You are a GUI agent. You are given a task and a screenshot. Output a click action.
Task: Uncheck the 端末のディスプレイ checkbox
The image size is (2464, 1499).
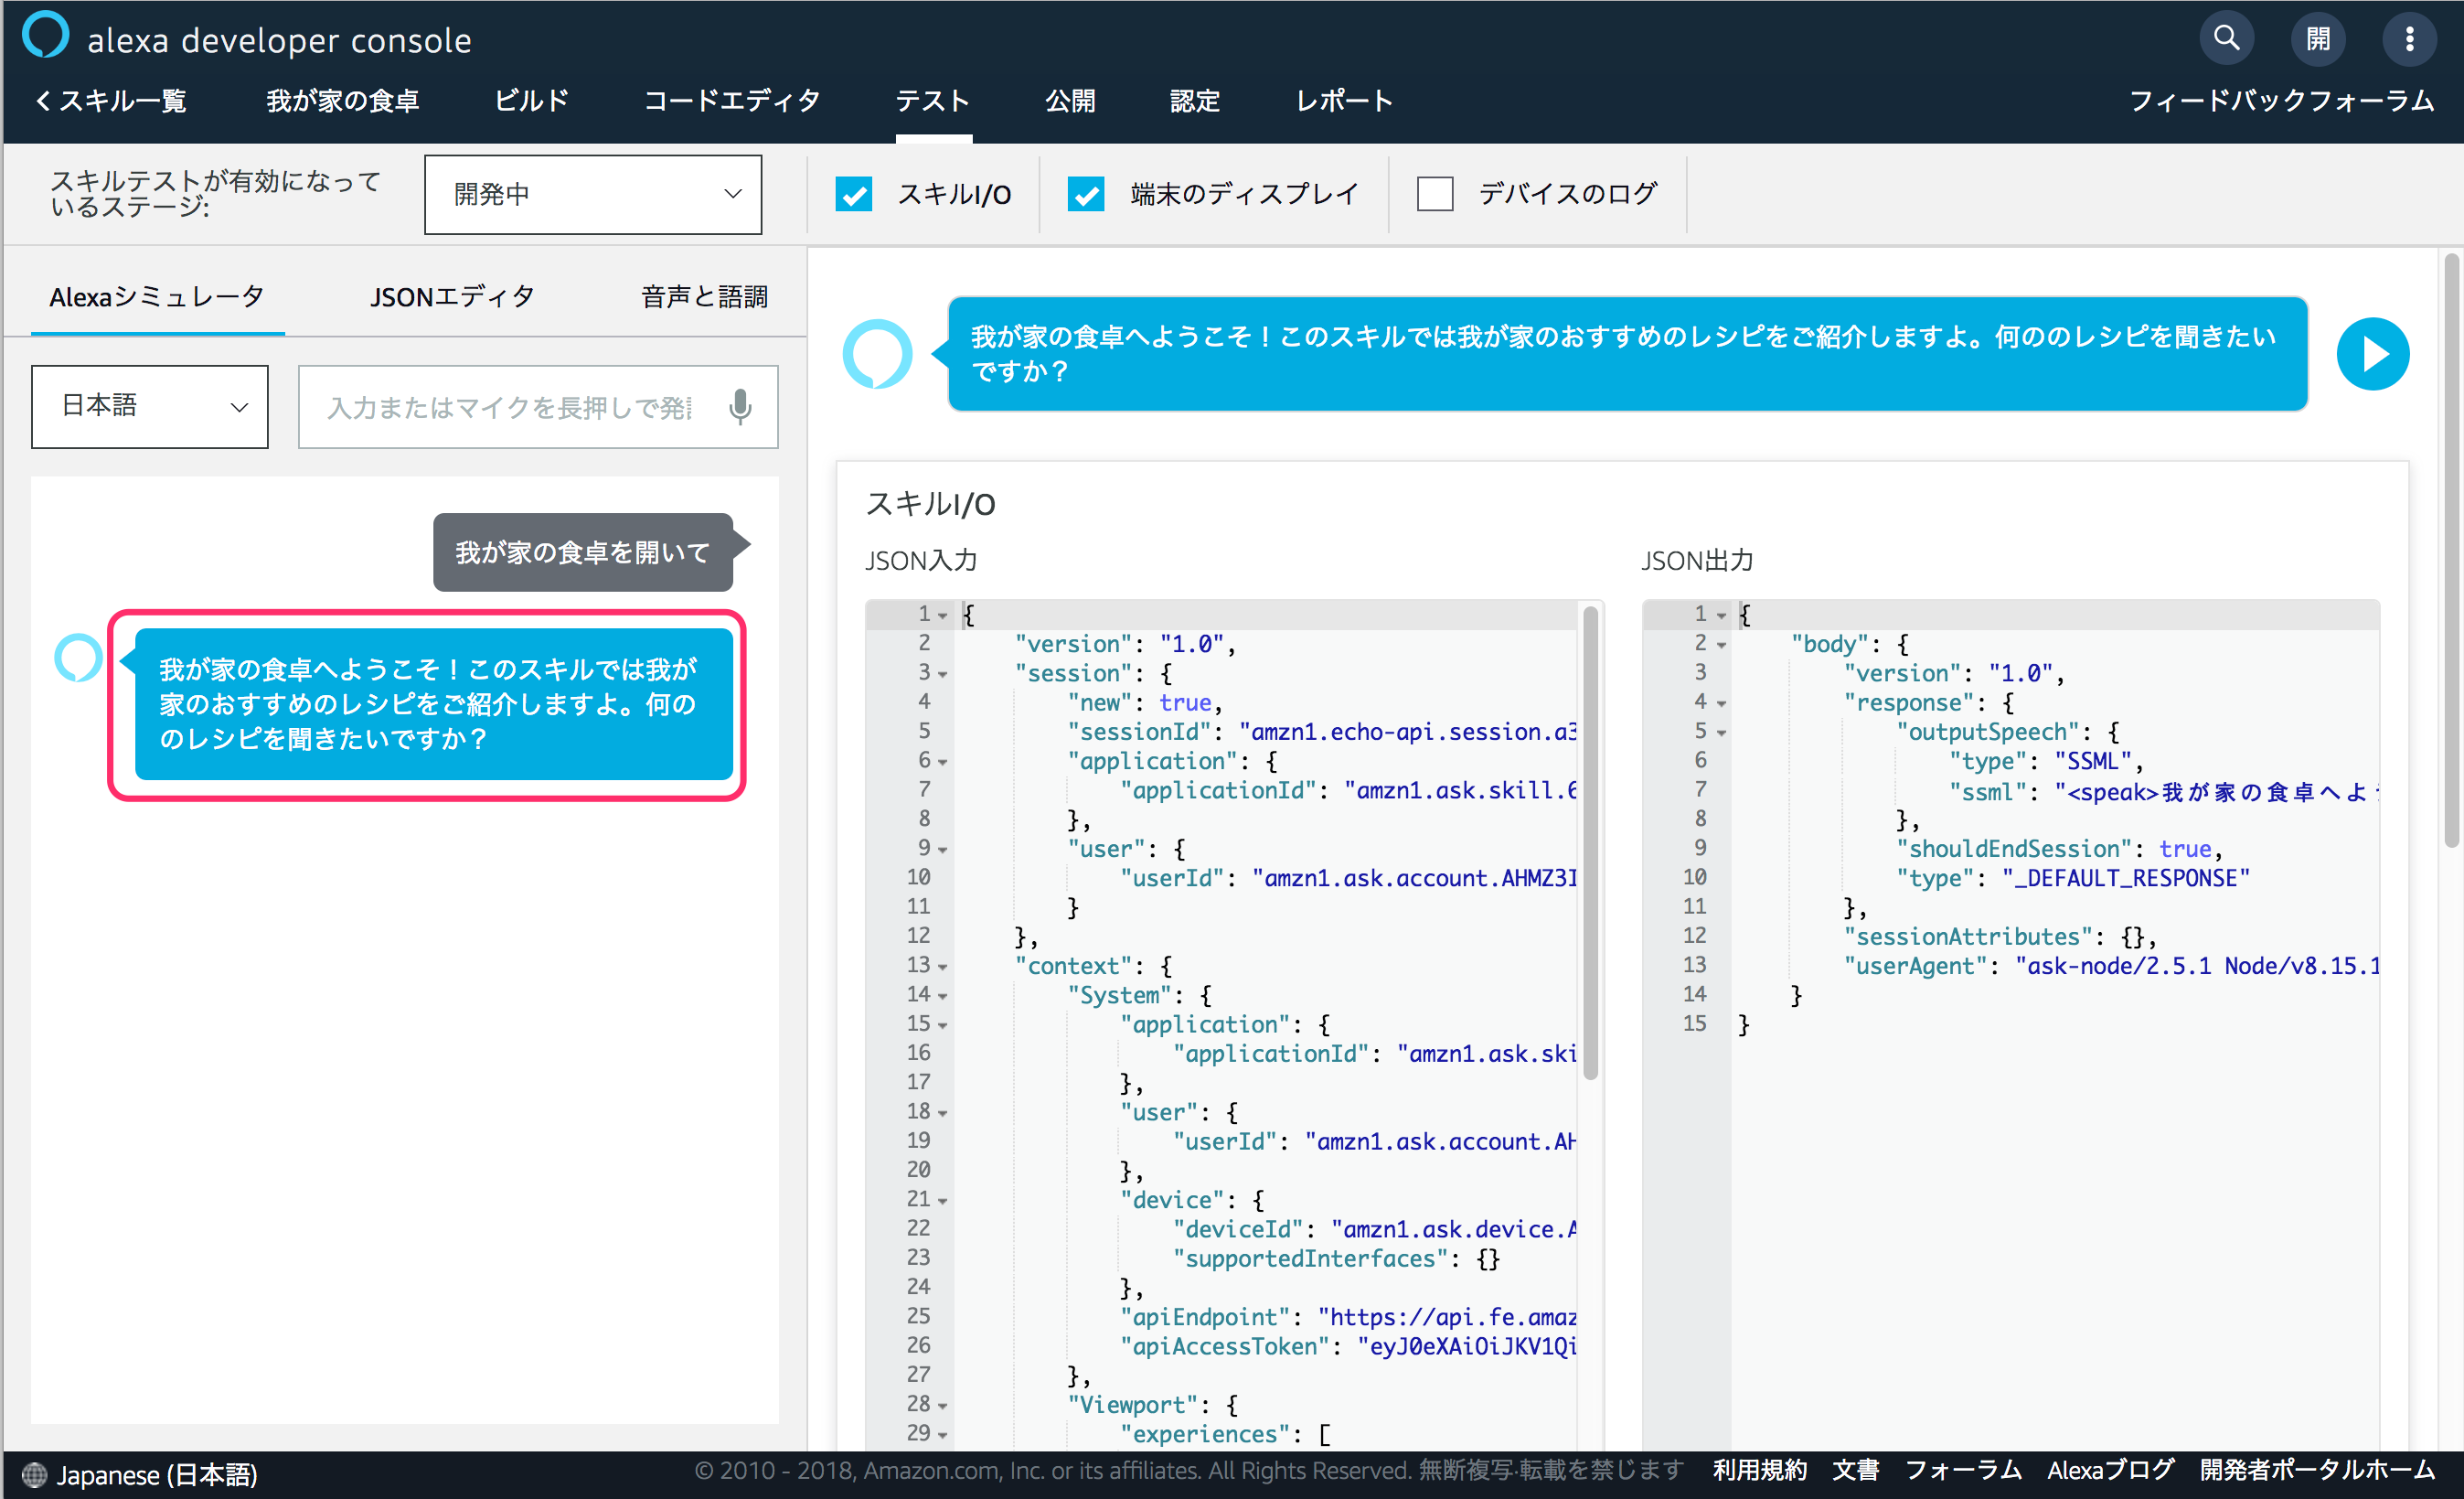tap(1086, 194)
